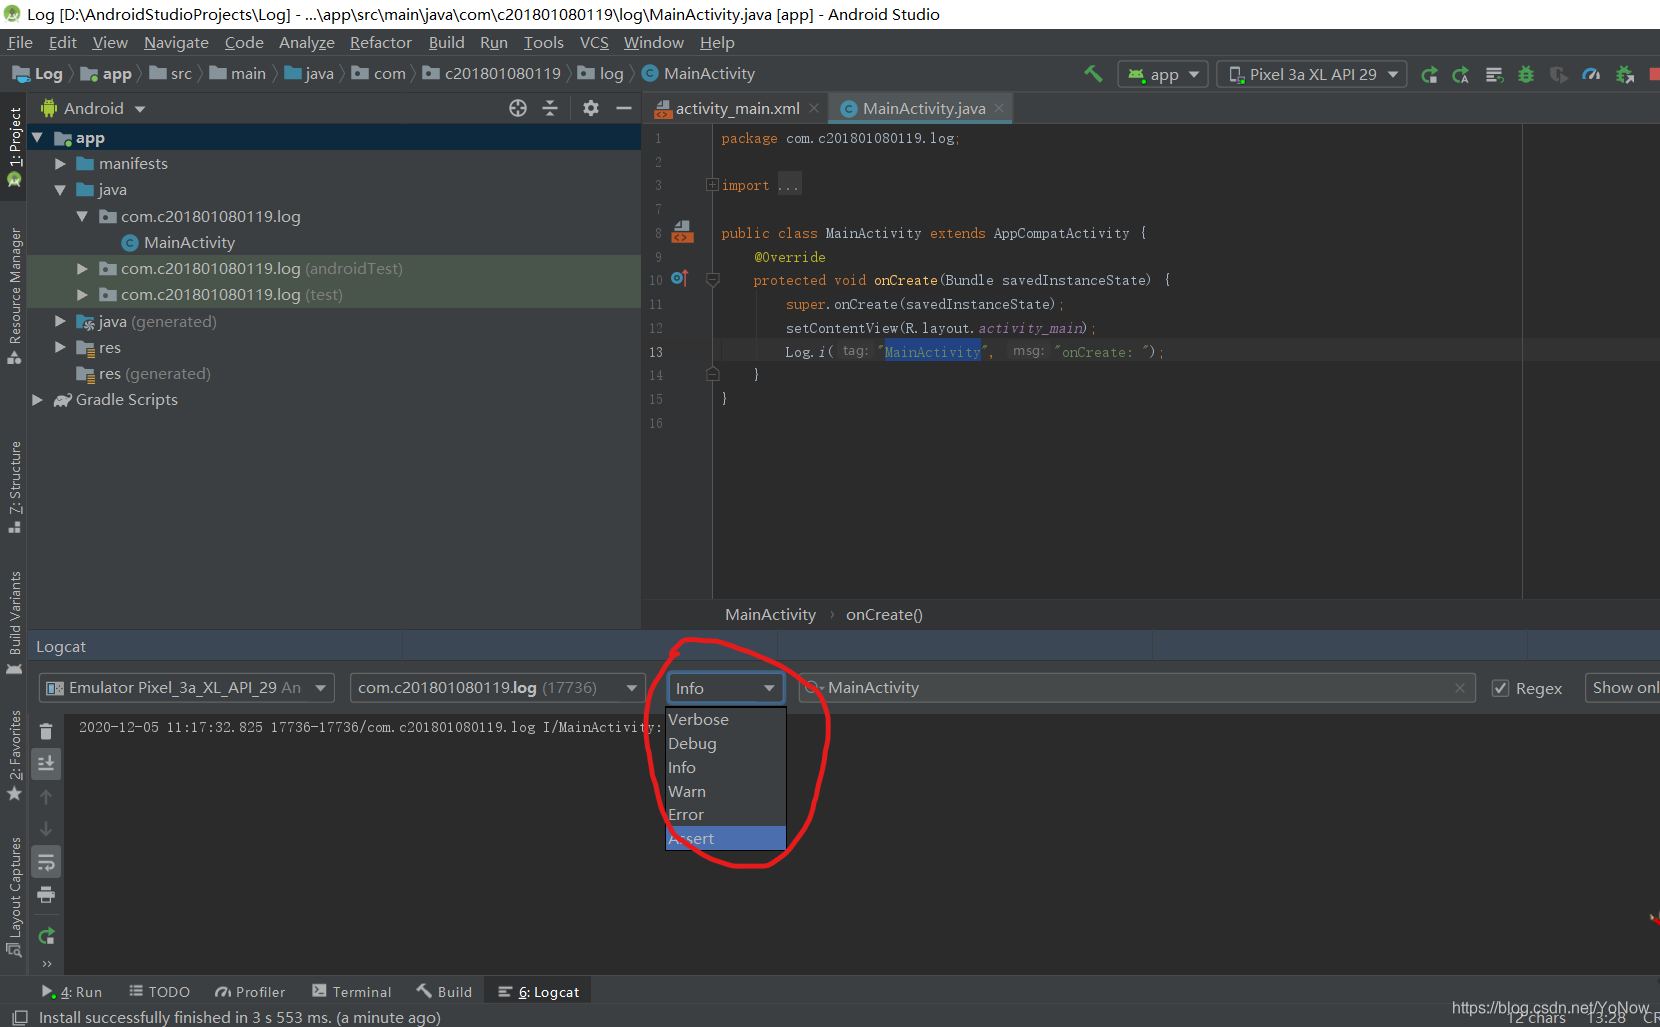Close the MainActivity.java tab

(x=999, y=108)
